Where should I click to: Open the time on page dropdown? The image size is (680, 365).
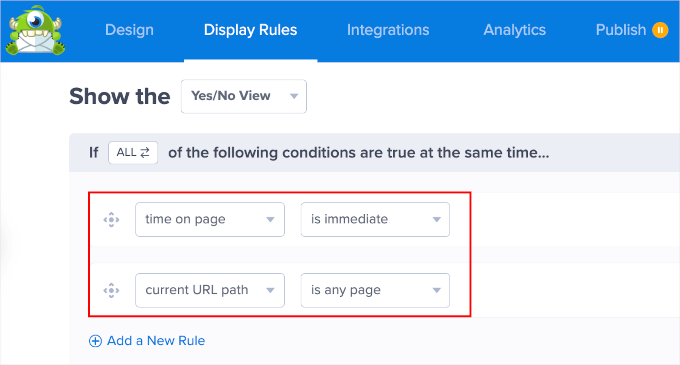(x=210, y=219)
